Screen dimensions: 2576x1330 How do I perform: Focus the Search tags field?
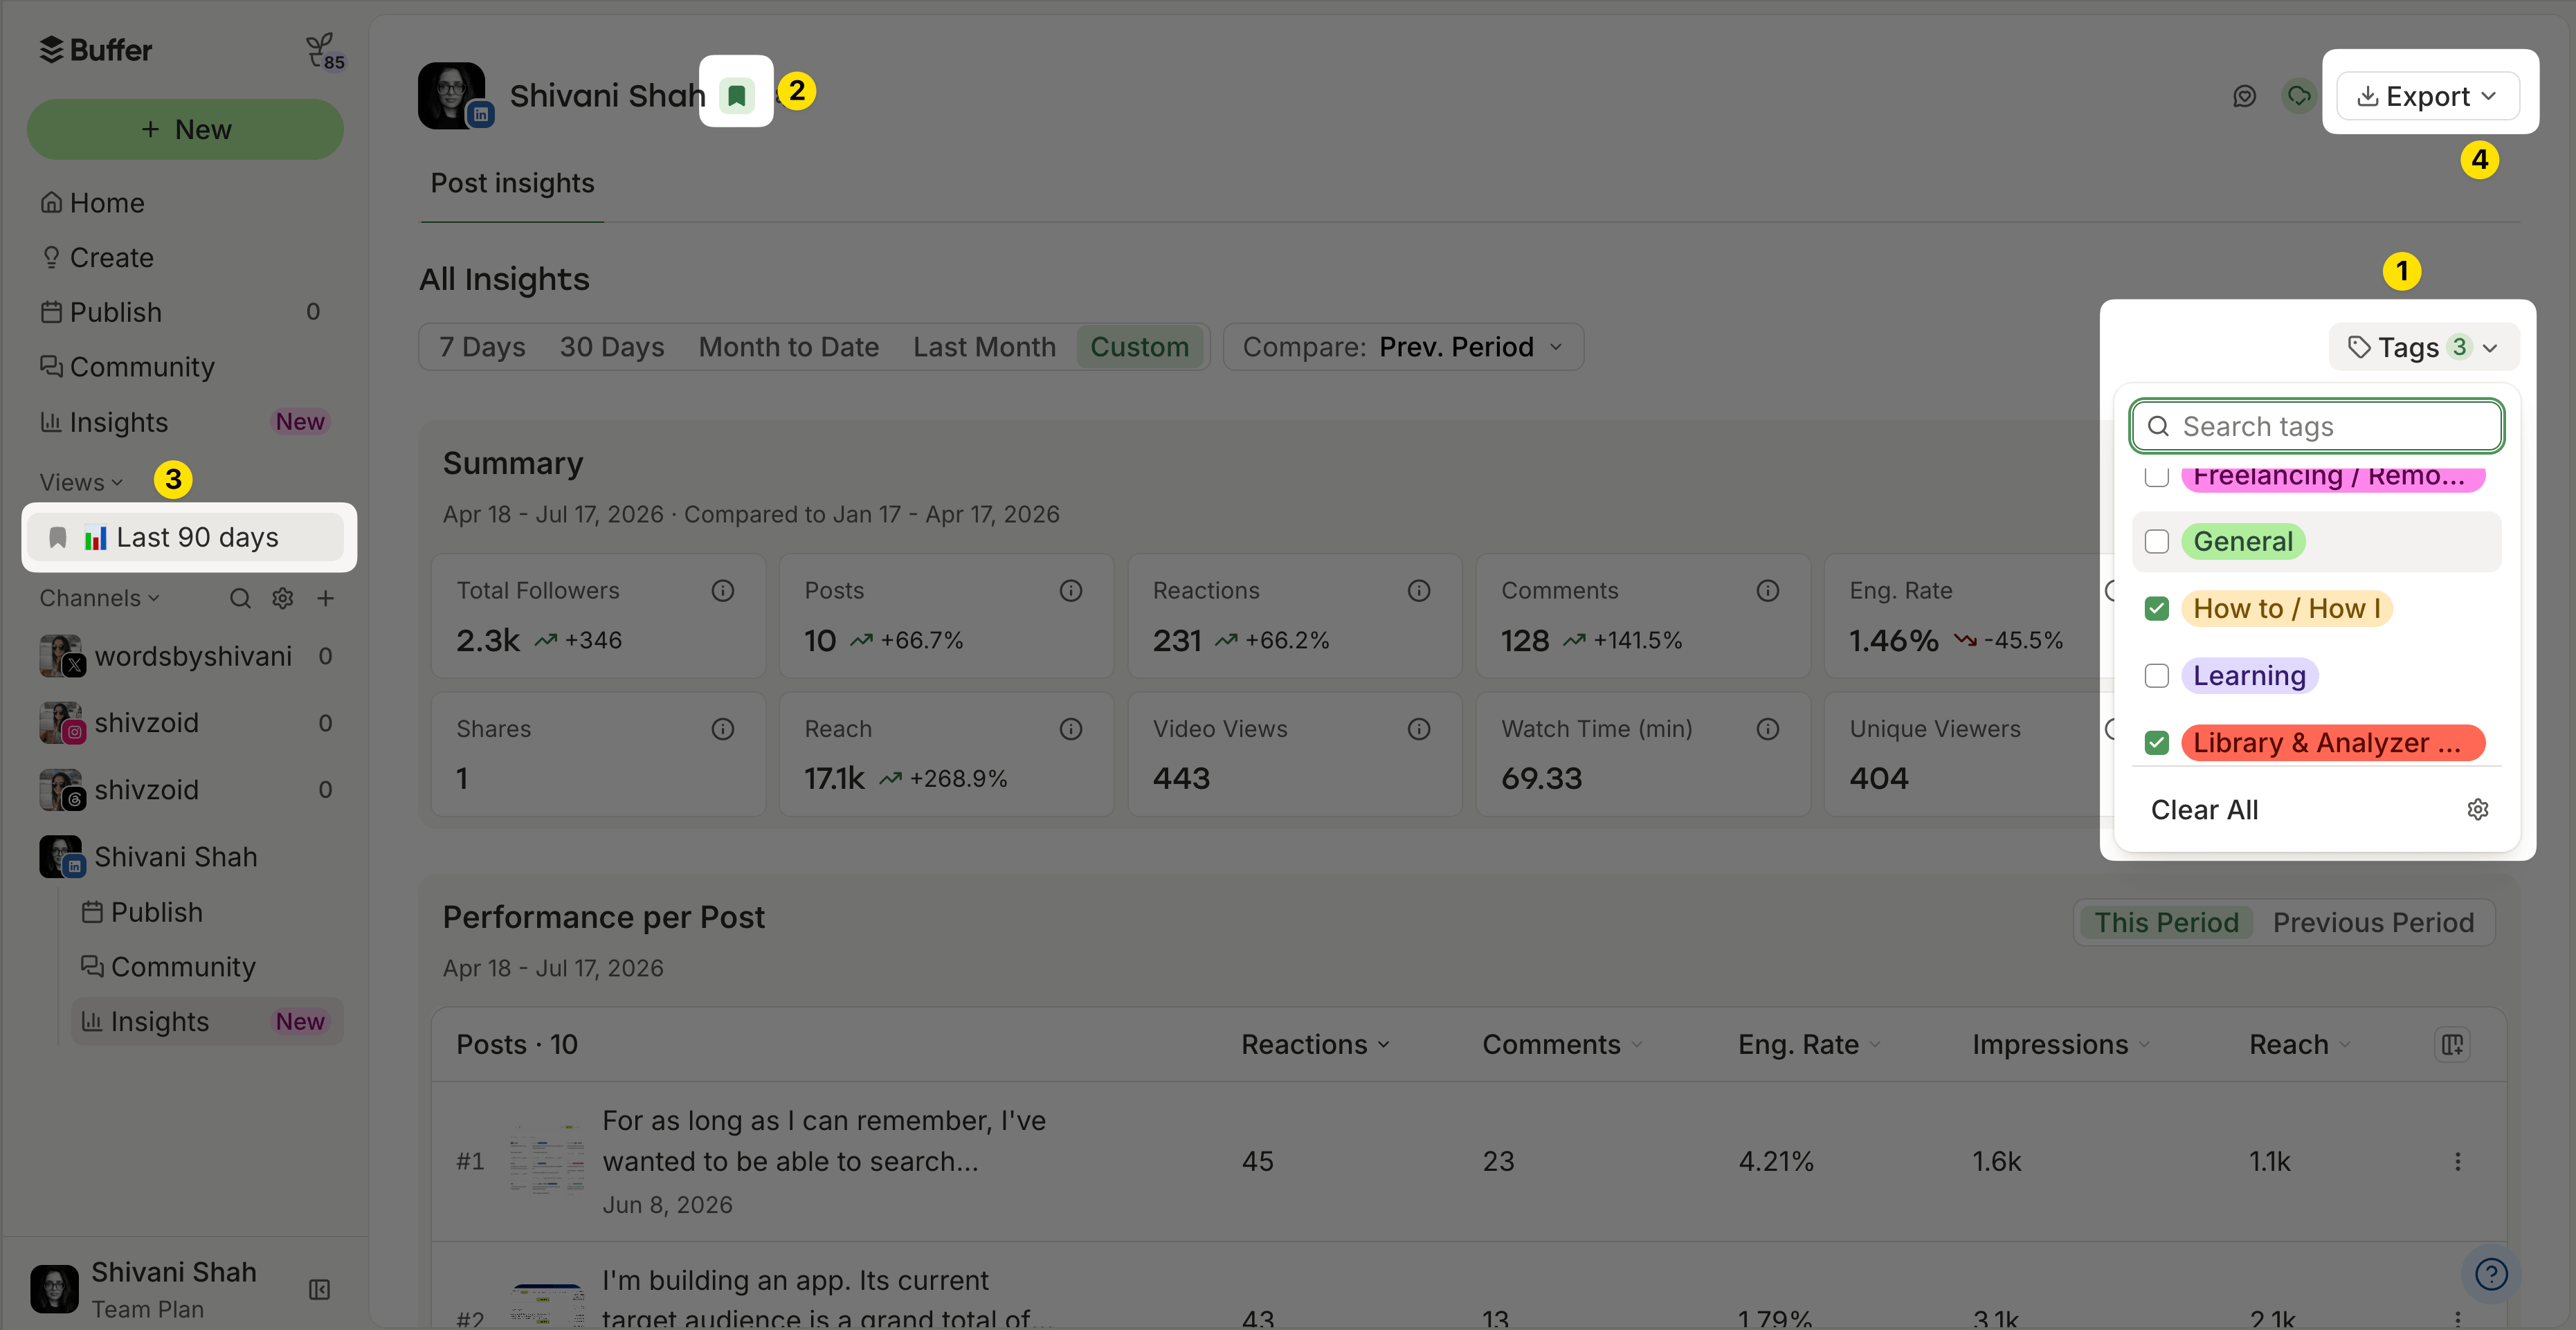[x=2316, y=427]
